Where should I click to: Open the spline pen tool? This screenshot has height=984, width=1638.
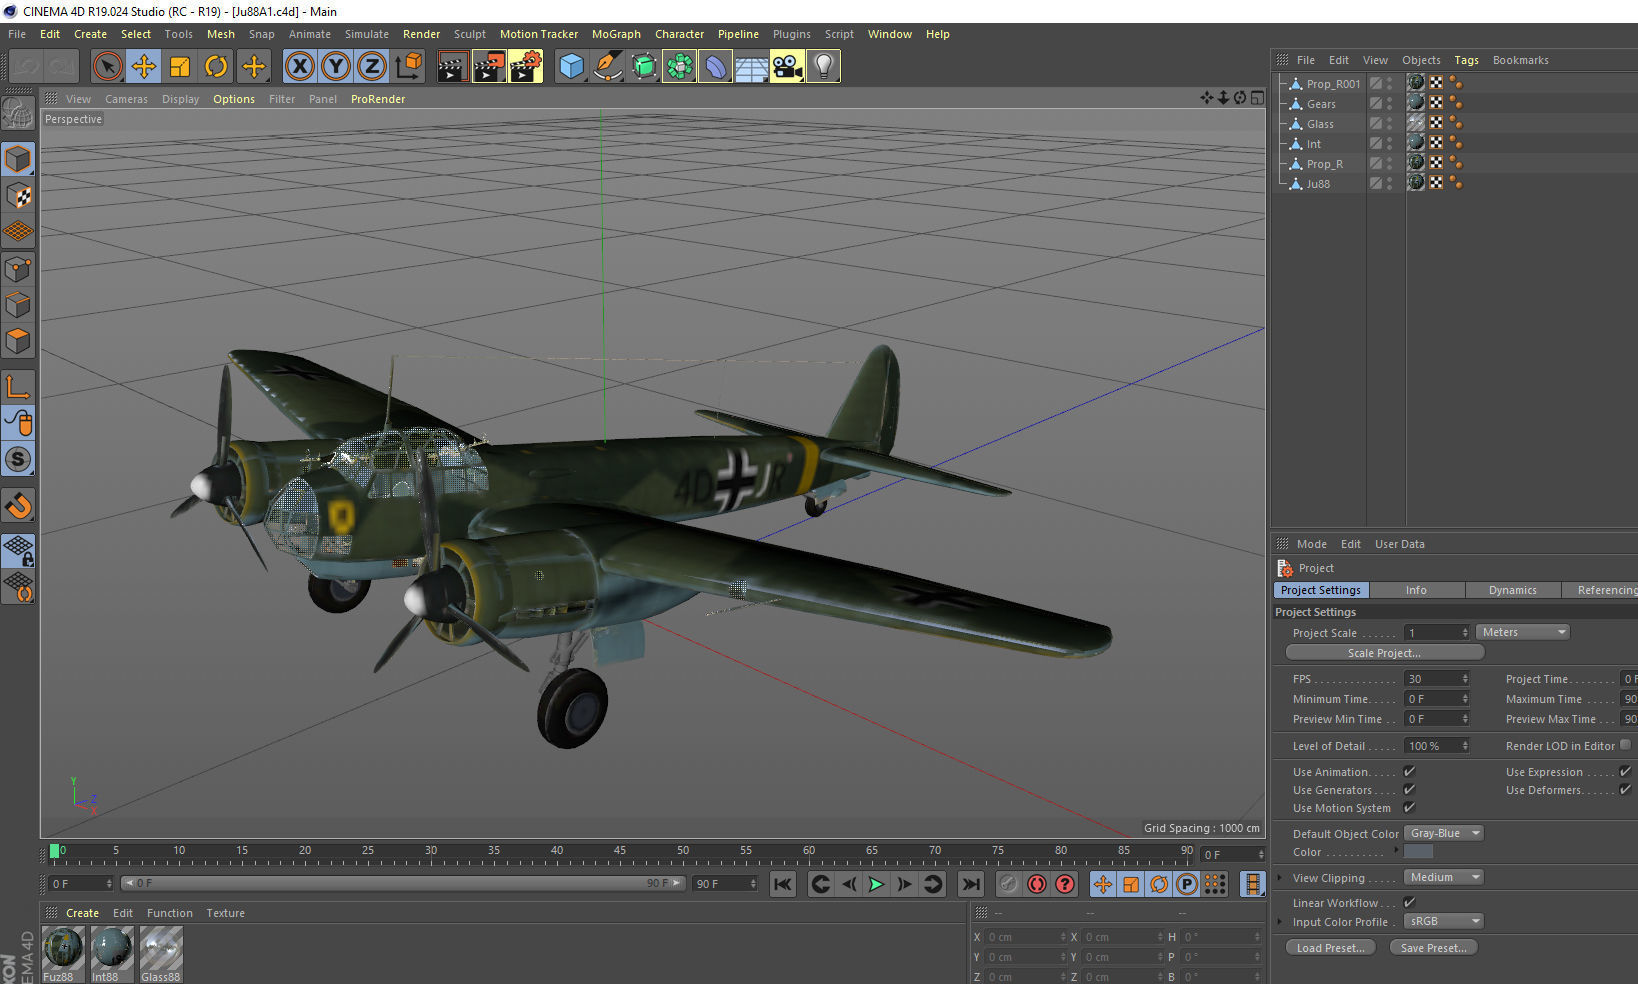point(607,67)
